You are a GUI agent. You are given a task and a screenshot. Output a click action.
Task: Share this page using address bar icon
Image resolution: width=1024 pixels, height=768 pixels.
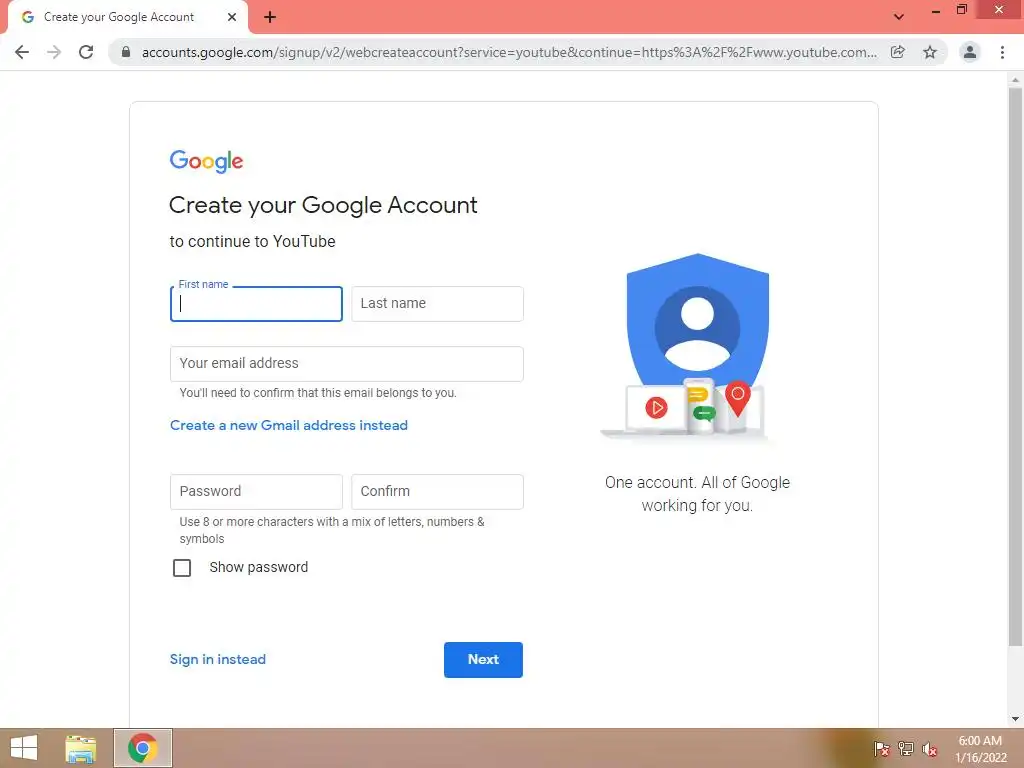[898, 52]
